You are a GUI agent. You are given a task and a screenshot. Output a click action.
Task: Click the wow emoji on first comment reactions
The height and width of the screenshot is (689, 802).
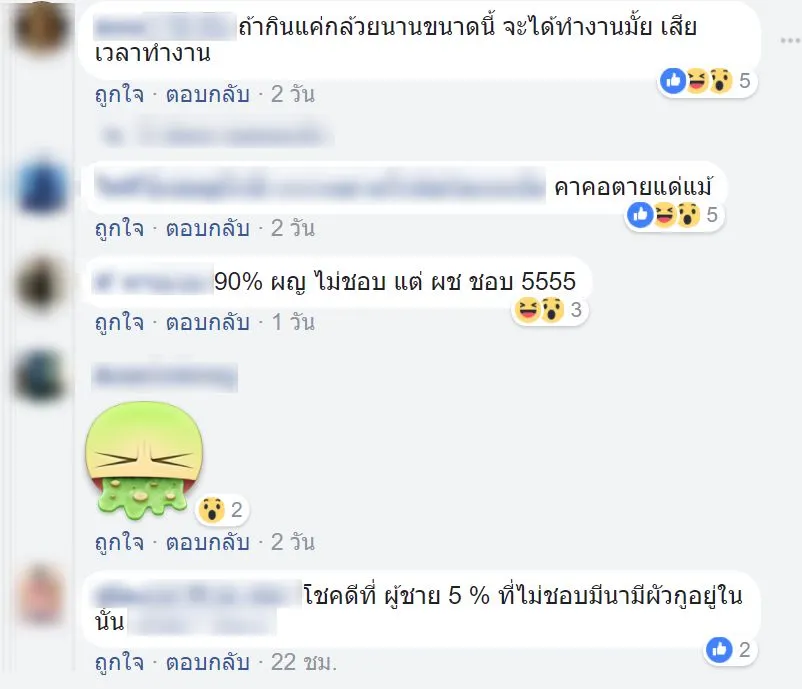click(x=721, y=80)
